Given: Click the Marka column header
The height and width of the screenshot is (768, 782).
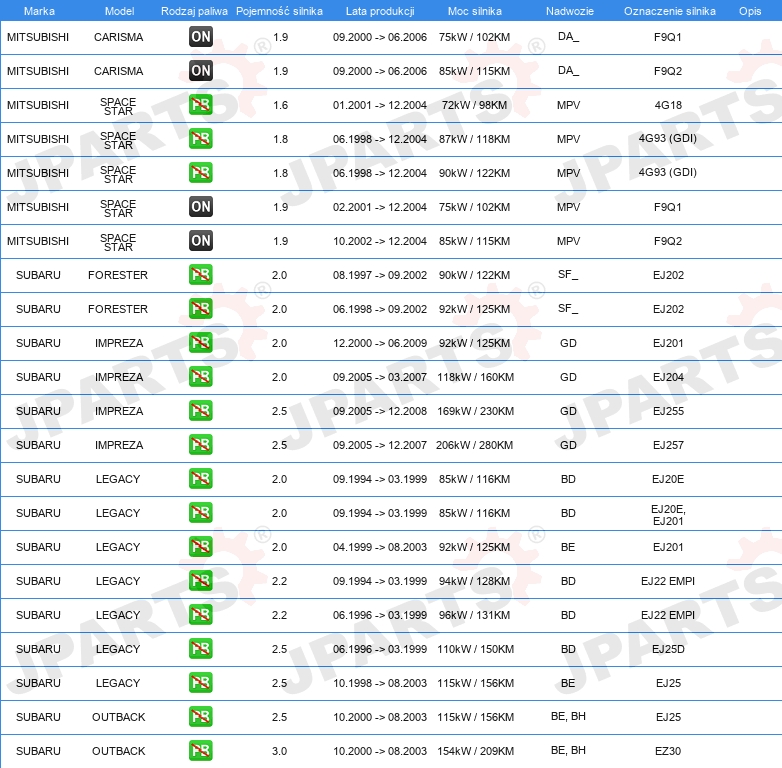Looking at the screenshot, I should pyautogui.click(x=39, y=11).
